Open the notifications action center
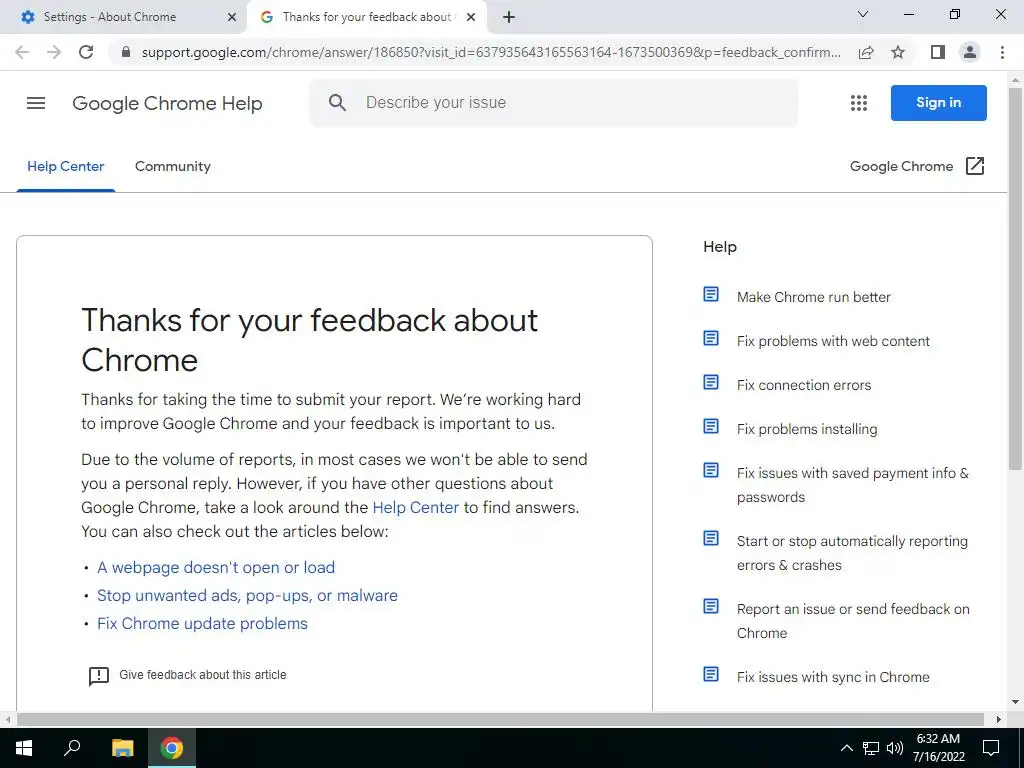The height and width of the screenshot is (768, 1024). pos(991,748)
